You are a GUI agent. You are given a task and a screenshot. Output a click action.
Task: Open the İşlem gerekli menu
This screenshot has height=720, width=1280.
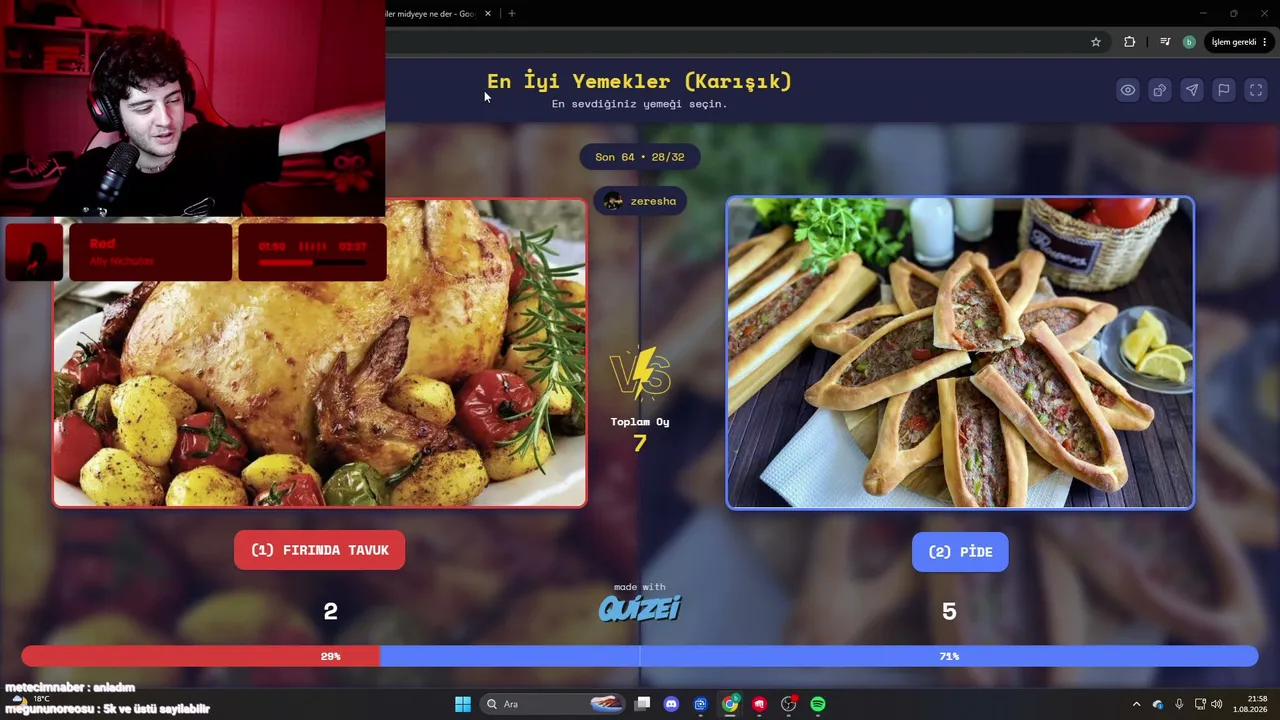1239,42
